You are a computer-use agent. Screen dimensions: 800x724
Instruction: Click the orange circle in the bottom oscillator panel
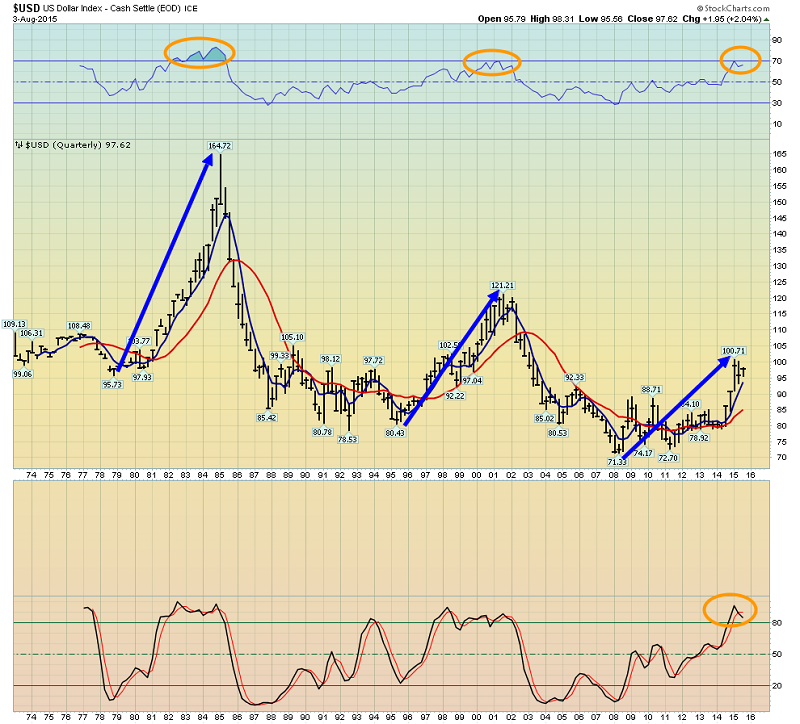click(x=729, y=608)
